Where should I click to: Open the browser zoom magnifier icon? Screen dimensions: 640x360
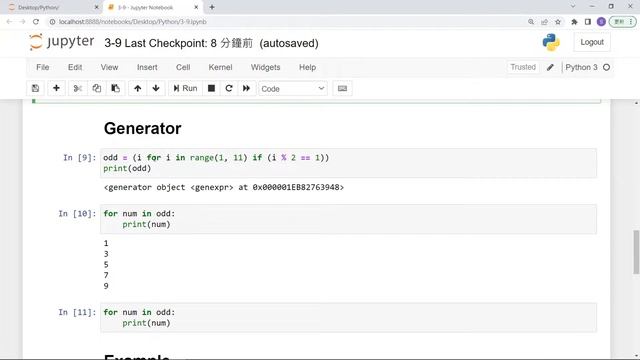[x=531, y=22]
